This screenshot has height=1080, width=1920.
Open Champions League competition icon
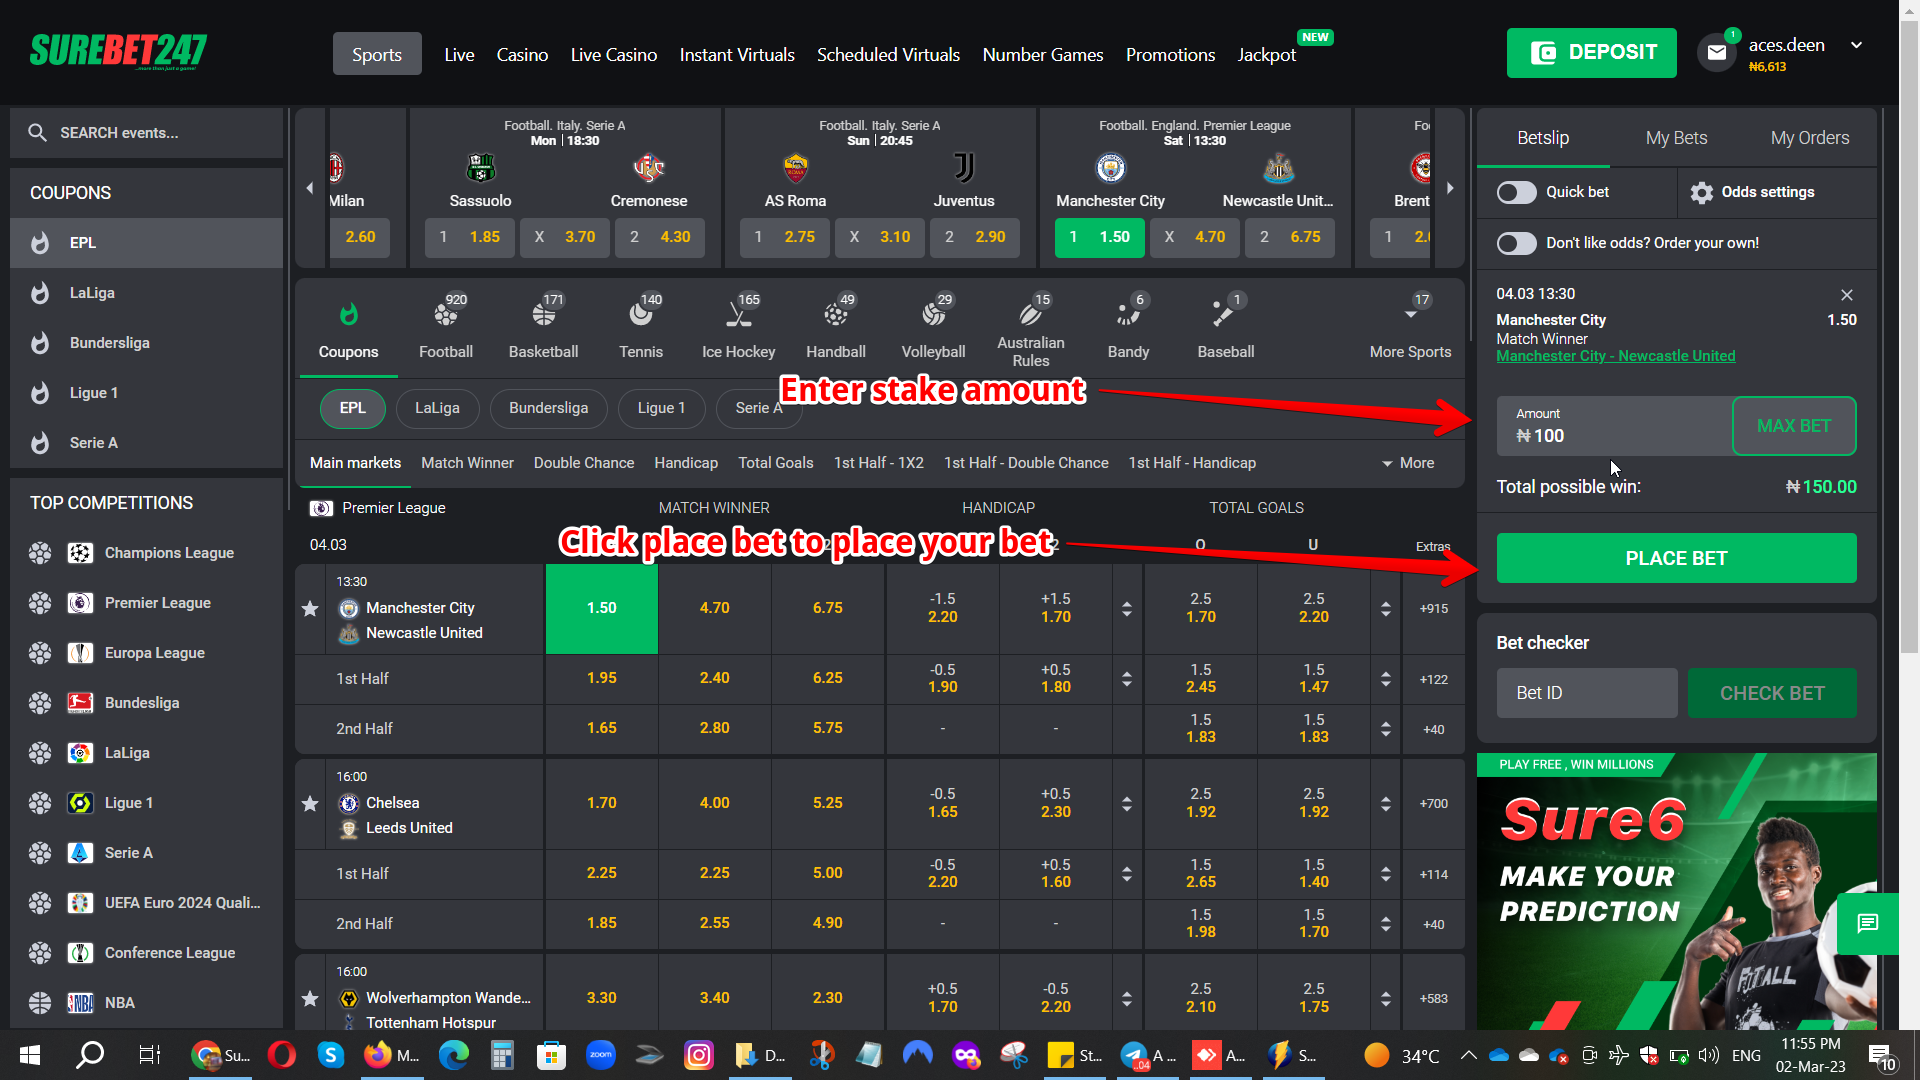(80, 553)
